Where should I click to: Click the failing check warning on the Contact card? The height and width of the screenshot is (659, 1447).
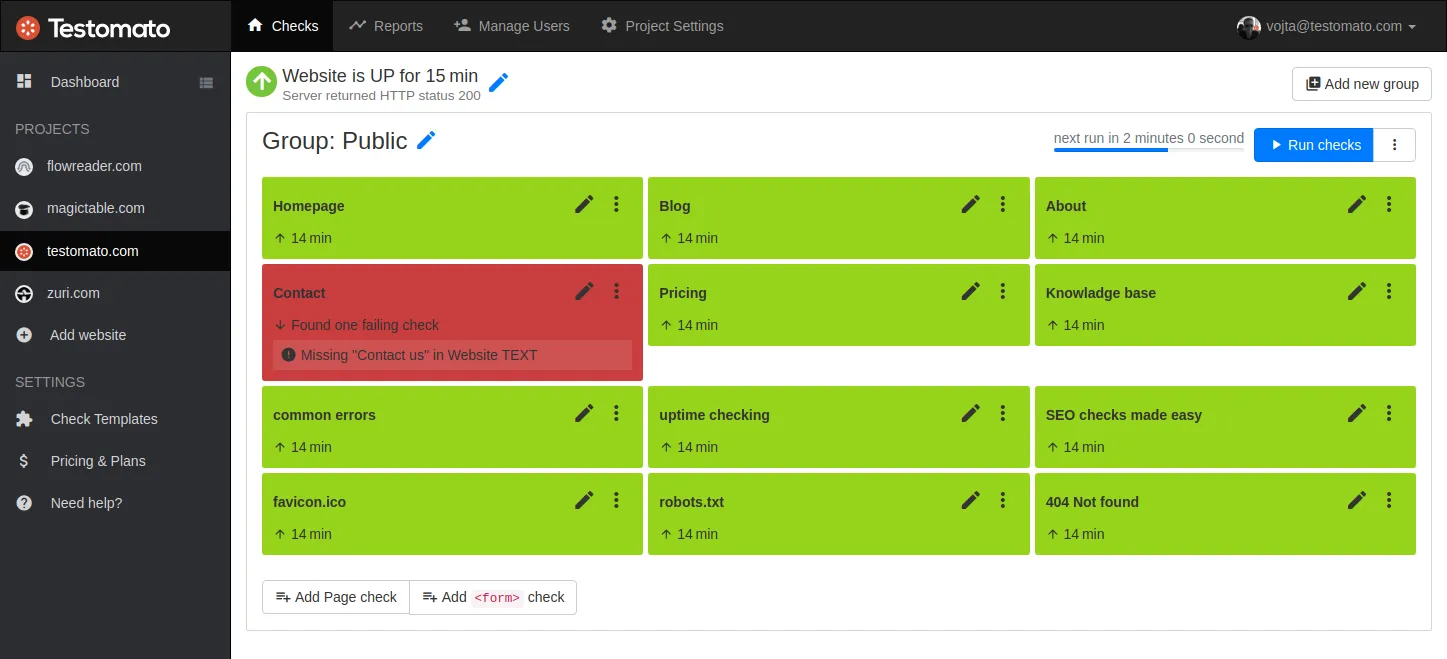coord(451,355)
